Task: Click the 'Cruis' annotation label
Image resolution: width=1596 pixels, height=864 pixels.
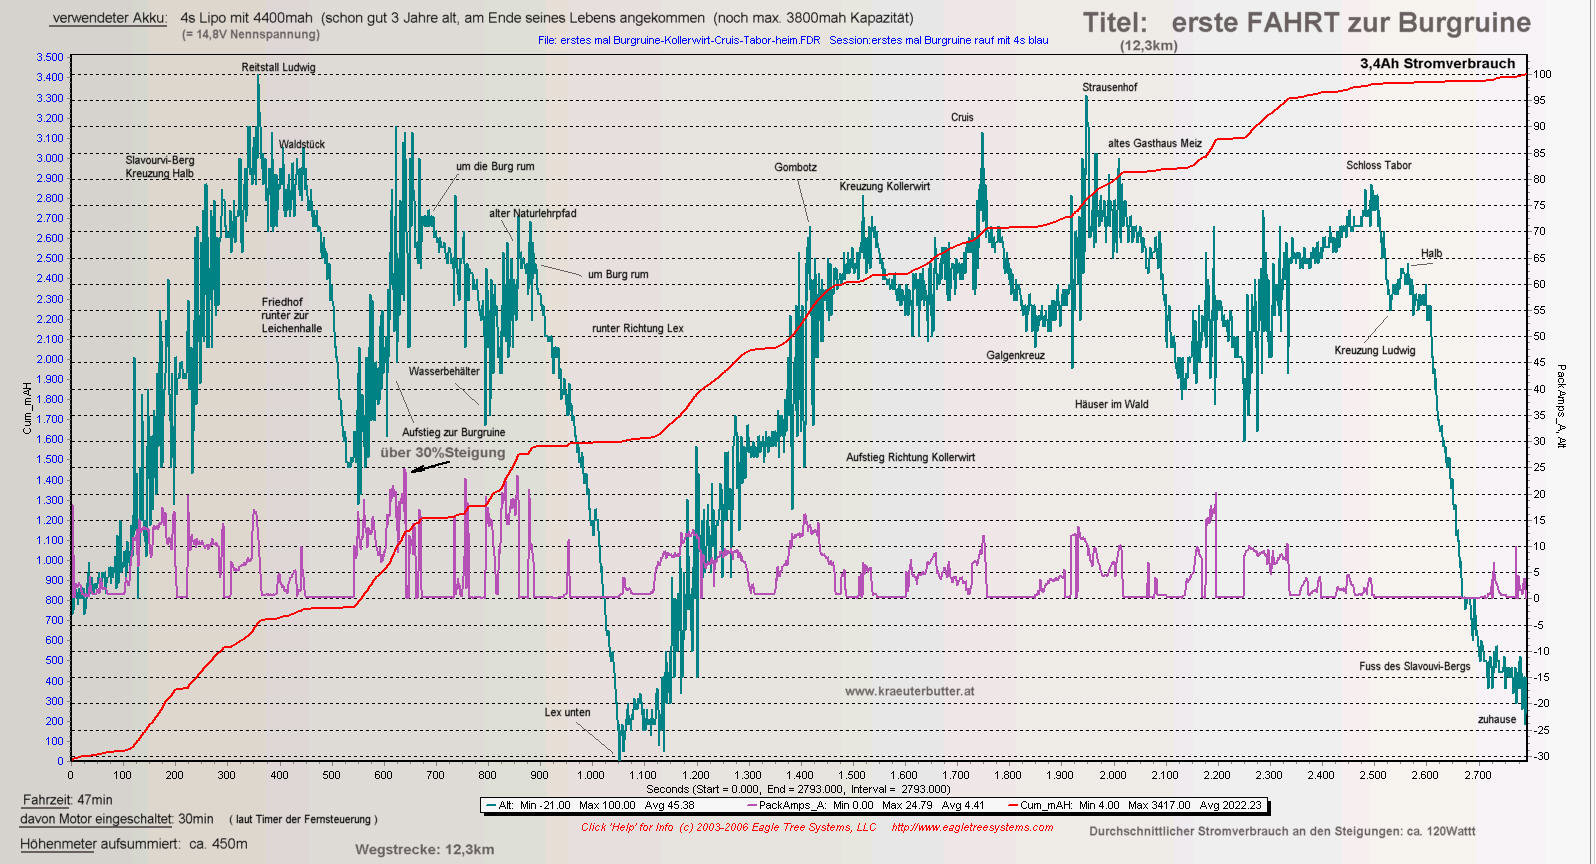Action: coord(962,117)
